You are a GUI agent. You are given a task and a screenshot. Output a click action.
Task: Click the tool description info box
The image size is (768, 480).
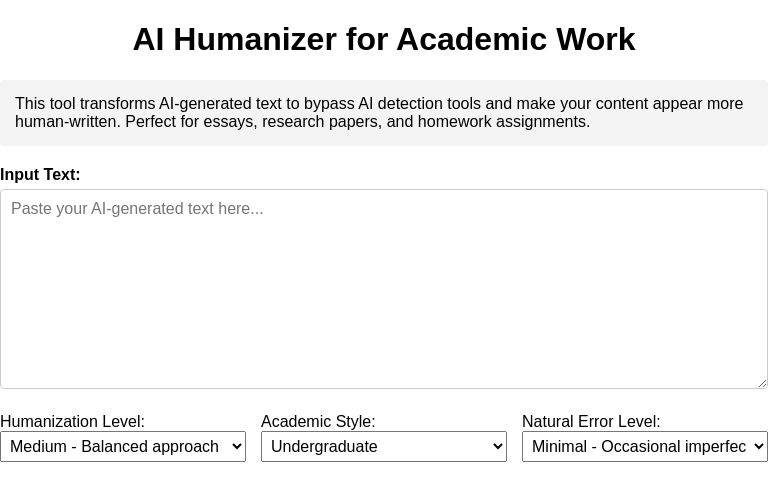coord(384,113)
